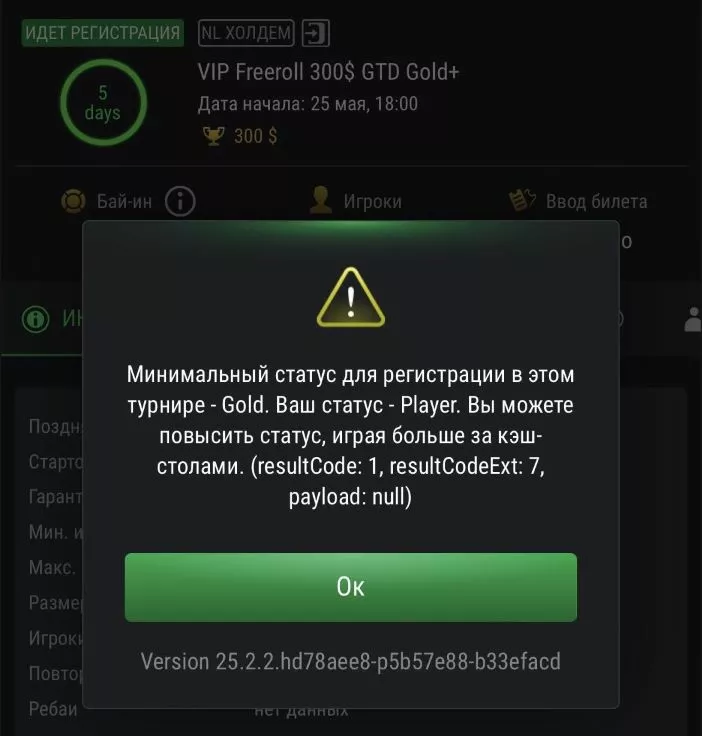702x736 pixels.
Task: Click the version string under Ok
Action: pos(351,661)
